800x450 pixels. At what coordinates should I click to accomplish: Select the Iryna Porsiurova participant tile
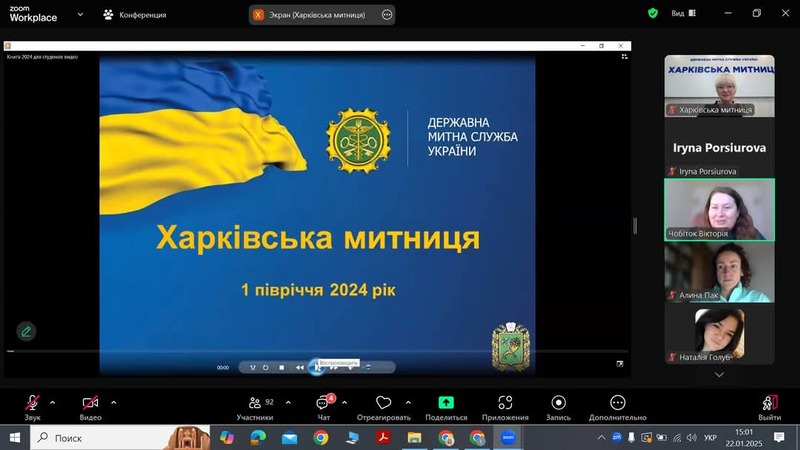tap(719, 148)
